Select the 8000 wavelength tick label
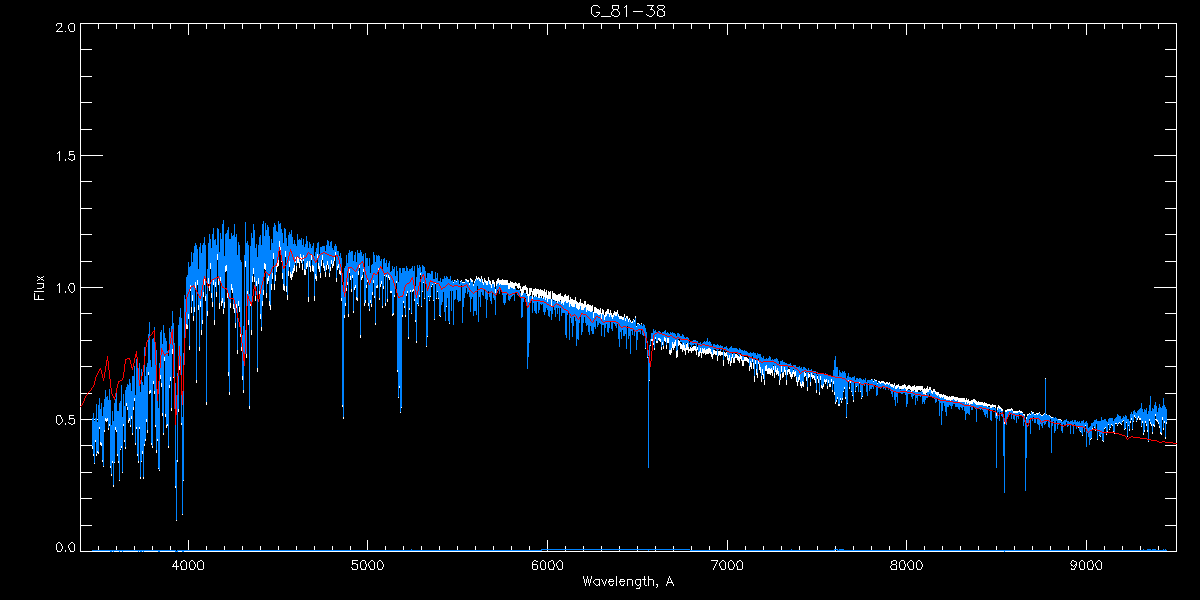The image size is (1200, 600). tap(907, 565)
